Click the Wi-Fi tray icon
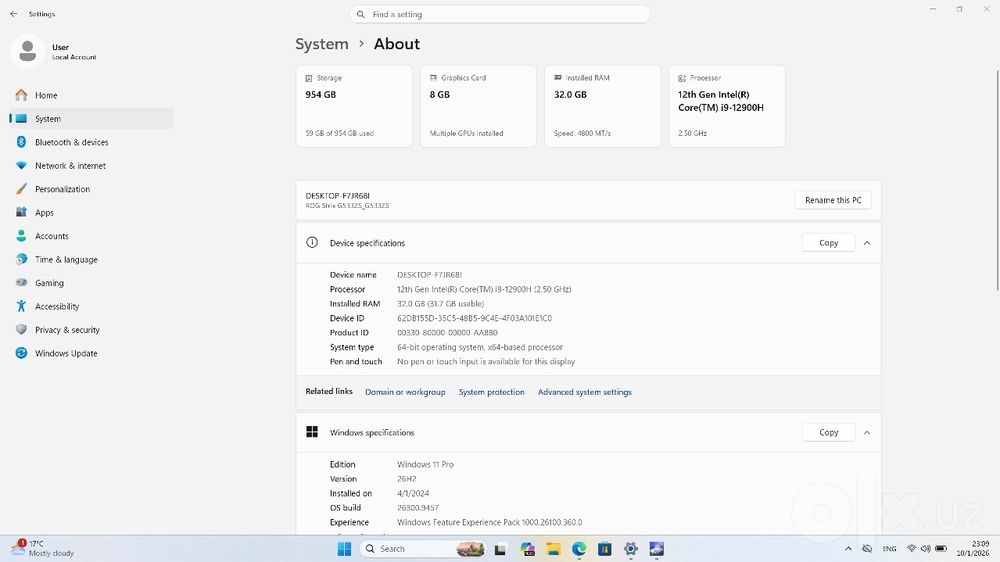The height and width of the screenshot is (562, 1000). pyautogui.click(x=911, y=549)
